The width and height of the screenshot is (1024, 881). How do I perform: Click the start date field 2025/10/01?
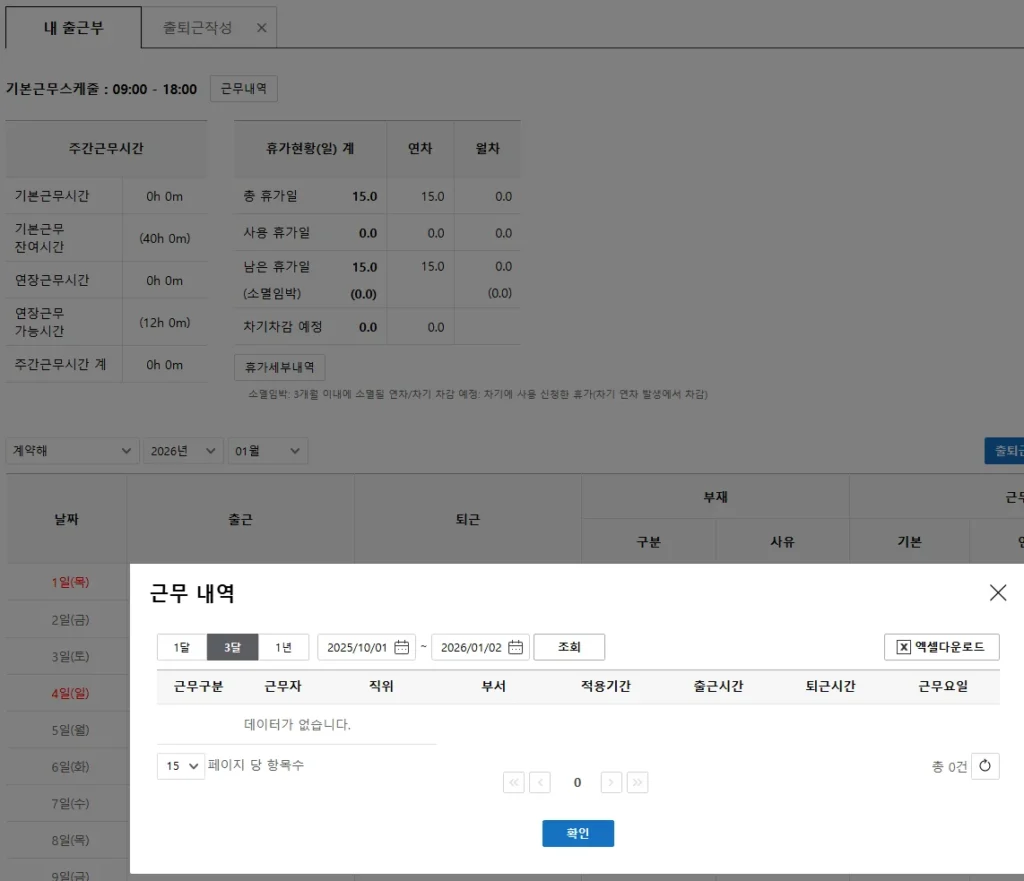coord(356,647)
